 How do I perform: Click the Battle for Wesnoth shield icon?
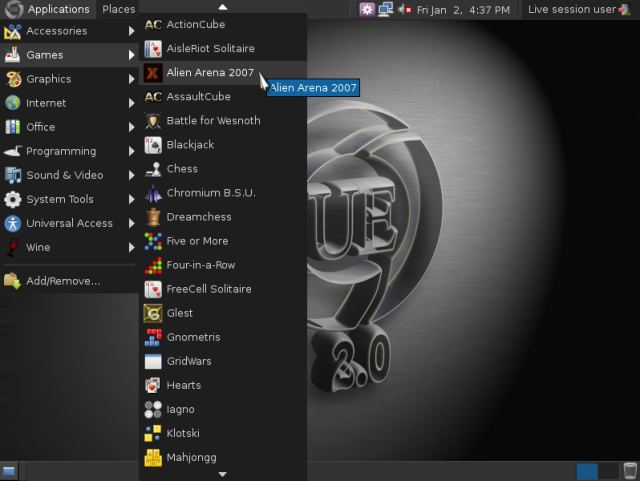[x=153, y=121]
